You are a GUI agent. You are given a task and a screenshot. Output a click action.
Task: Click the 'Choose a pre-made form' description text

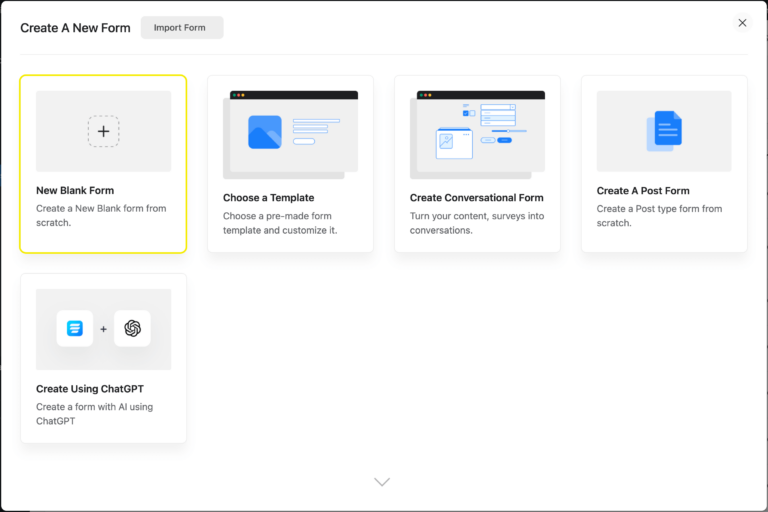(280, 223)
